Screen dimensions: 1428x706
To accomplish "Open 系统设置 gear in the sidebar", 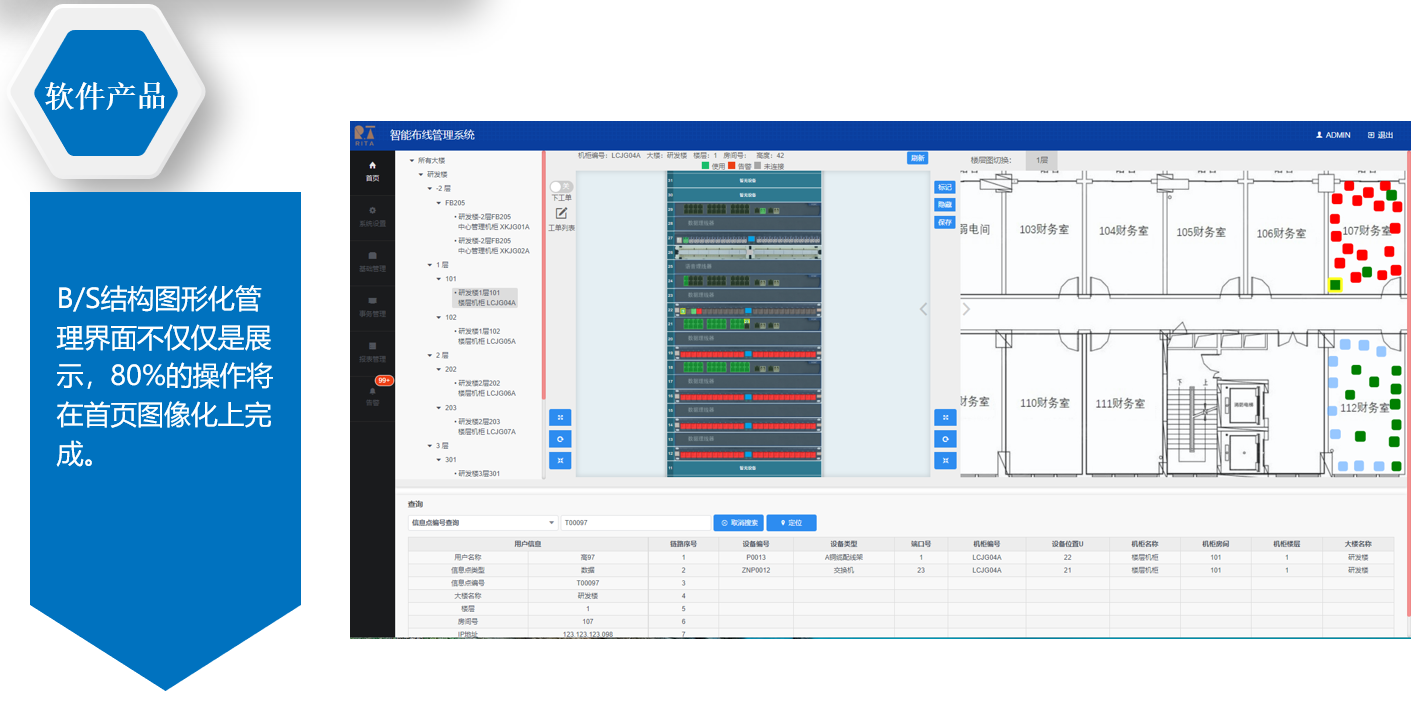I will [372, 211].
